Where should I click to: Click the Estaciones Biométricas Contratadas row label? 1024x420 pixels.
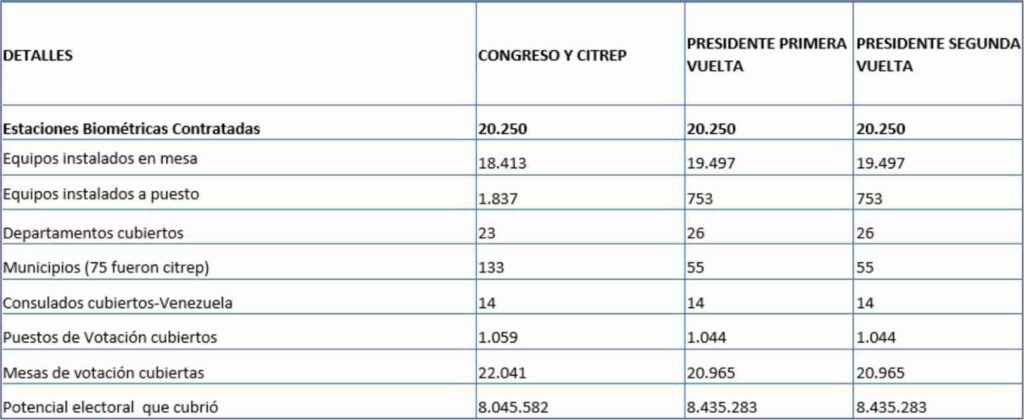(x=132, y=129)
